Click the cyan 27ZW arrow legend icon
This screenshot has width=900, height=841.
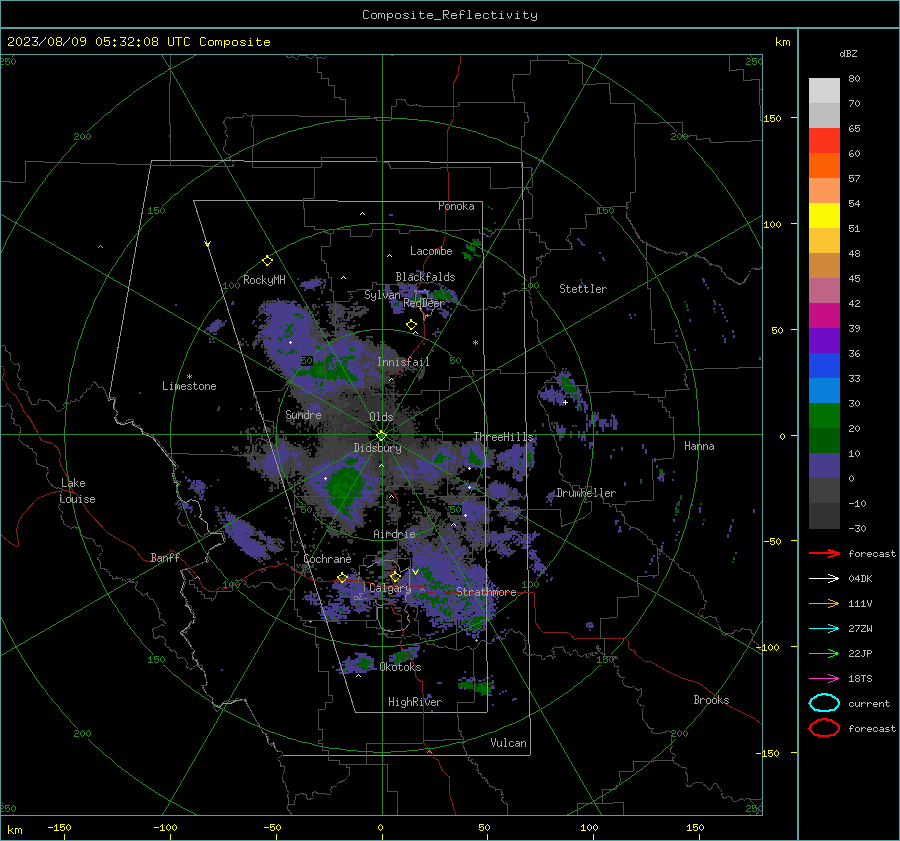[824, 628]
